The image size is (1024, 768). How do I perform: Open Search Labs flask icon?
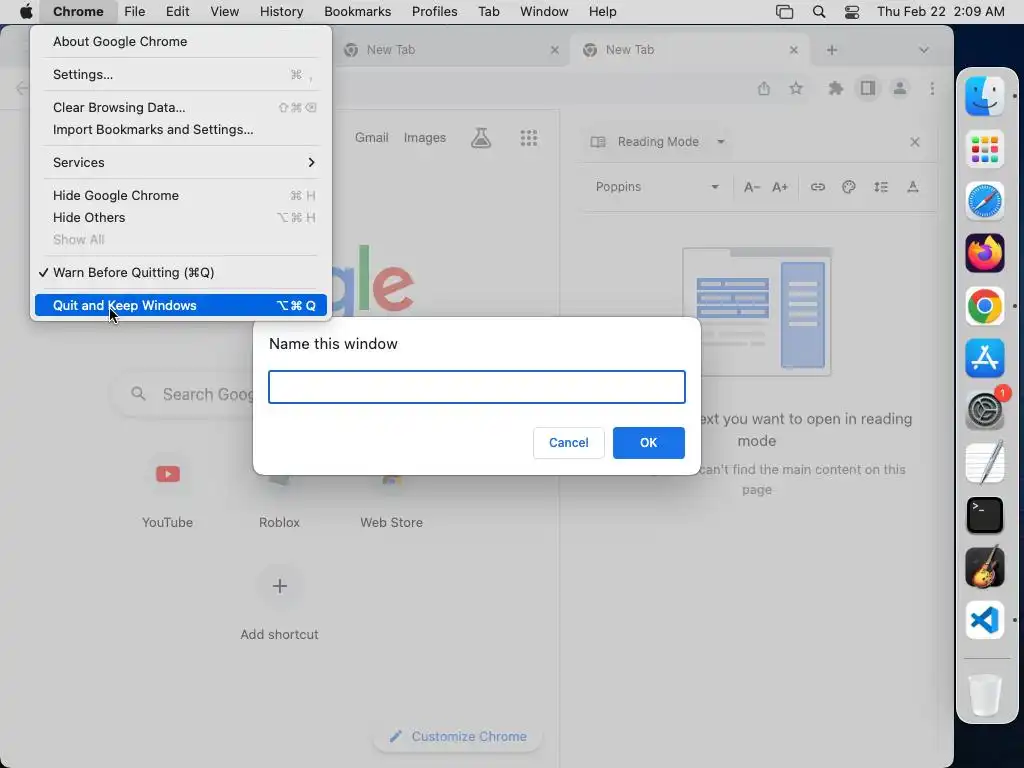coord(481,138)
